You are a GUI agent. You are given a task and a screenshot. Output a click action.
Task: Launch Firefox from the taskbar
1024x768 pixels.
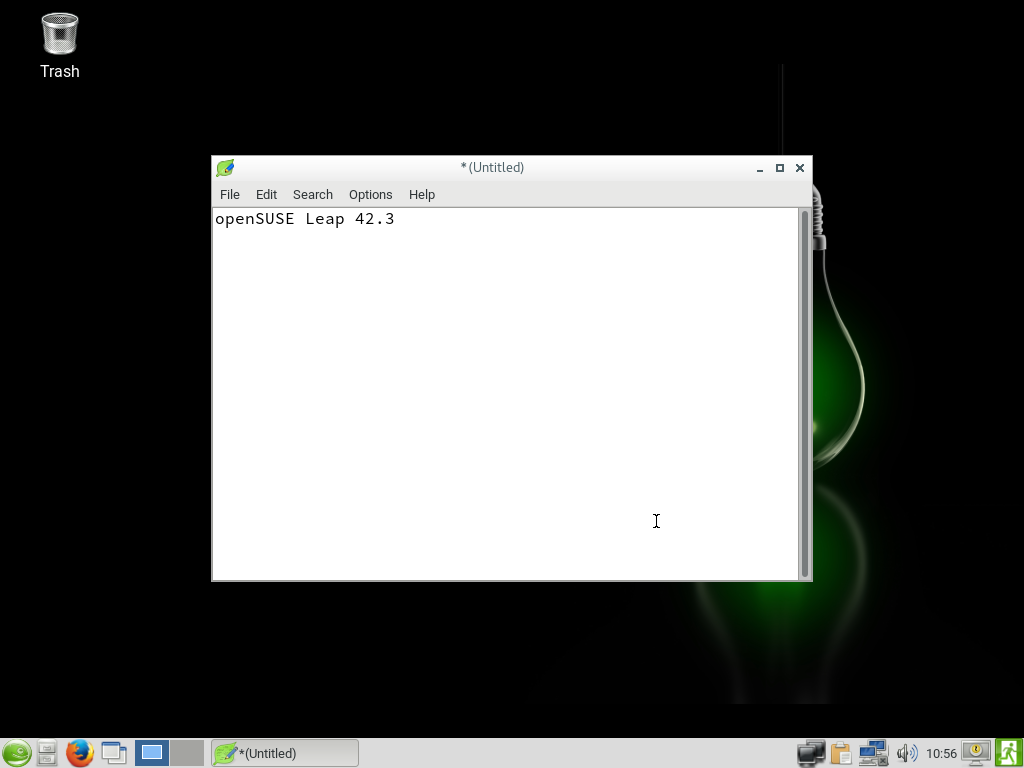coord(80,753)
